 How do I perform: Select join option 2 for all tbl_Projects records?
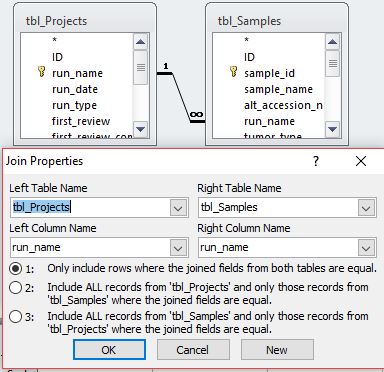tap(16, 287)
